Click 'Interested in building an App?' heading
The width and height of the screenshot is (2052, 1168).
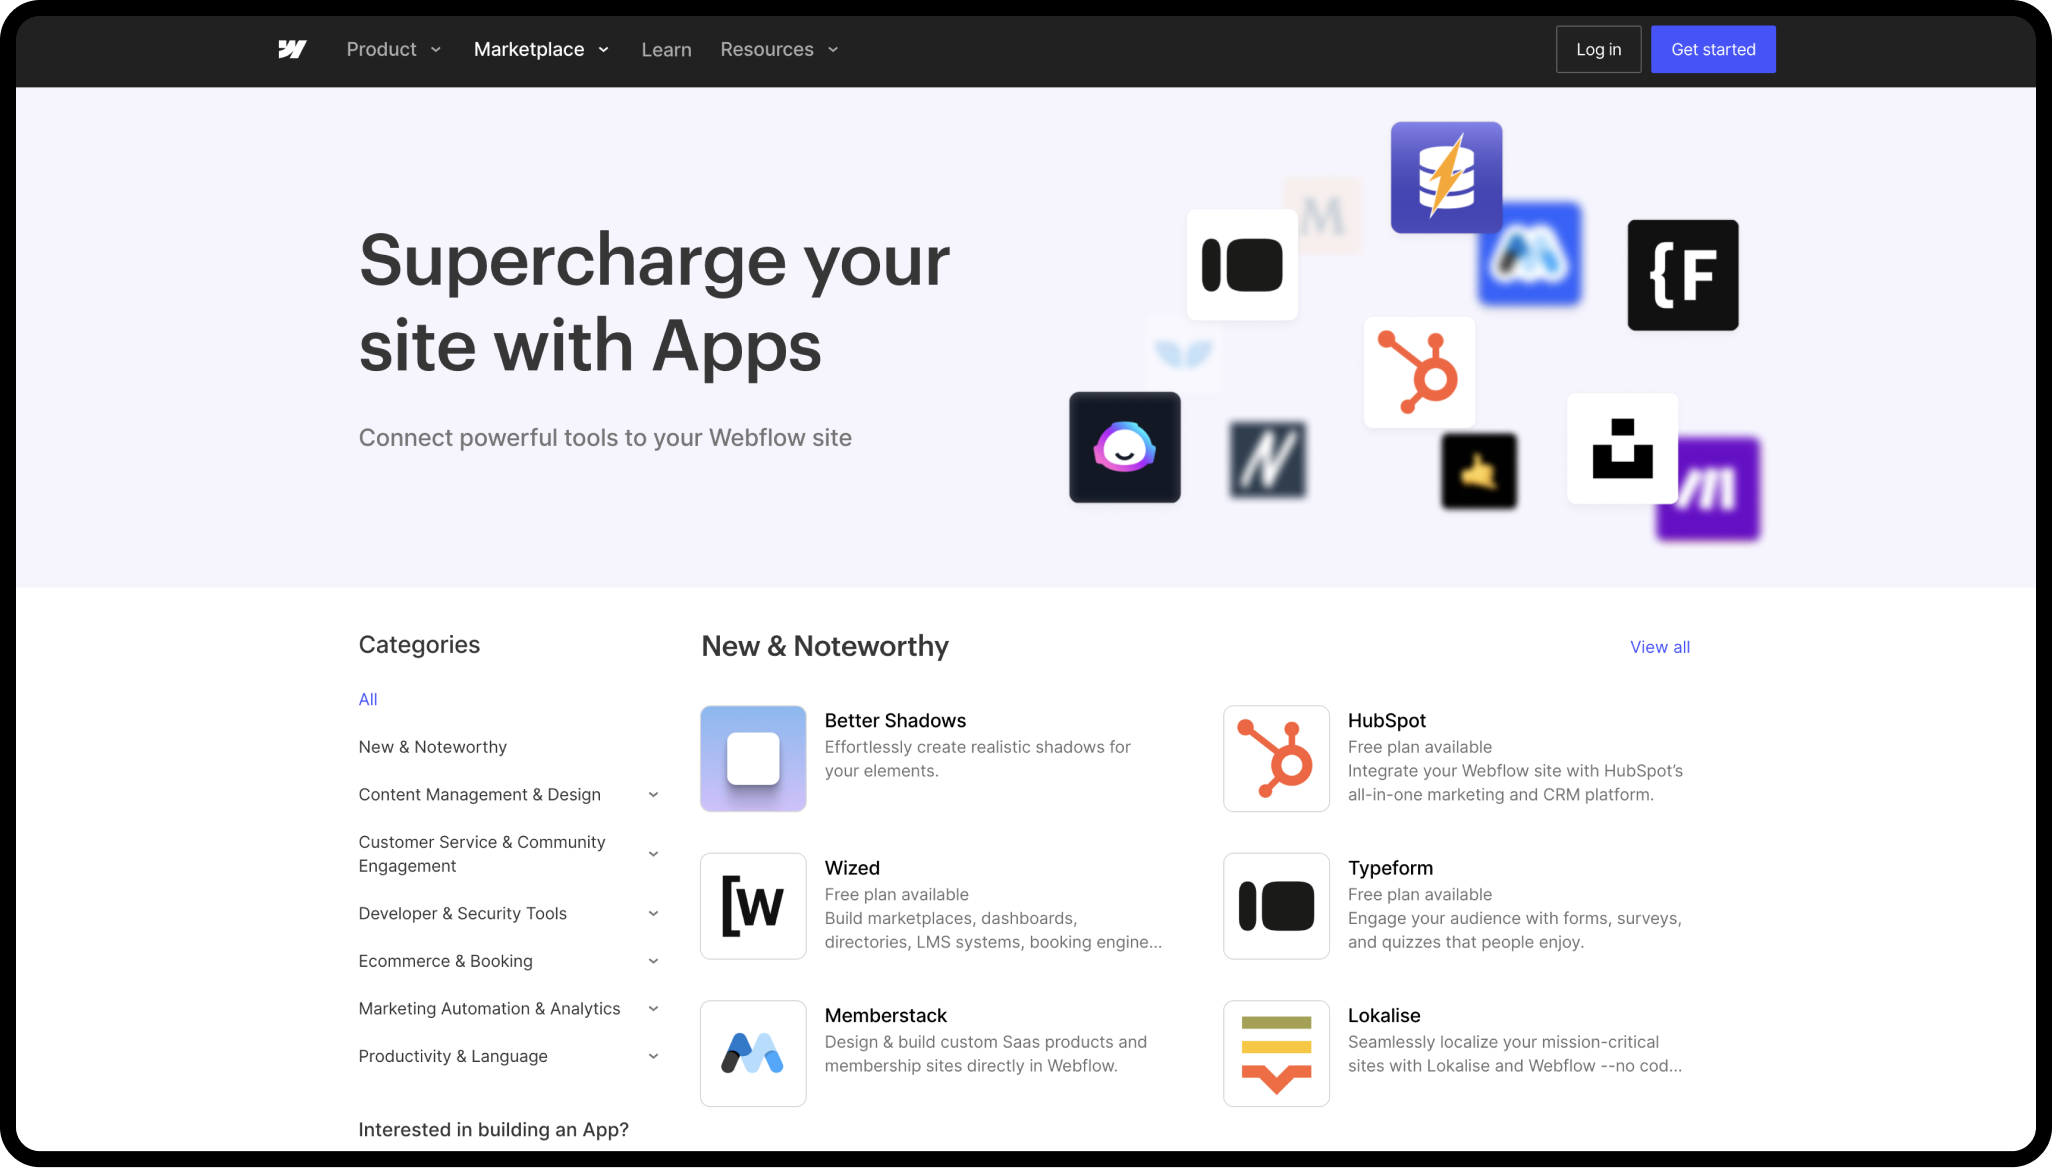tap(493, 1129)
